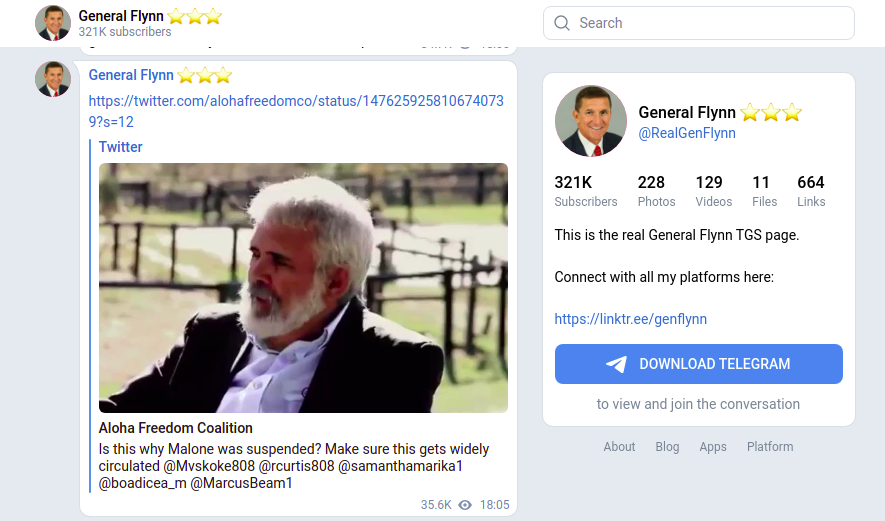Open the twitter.com alohafreedomco status link

pyautogui.click(x=296, y=111)
